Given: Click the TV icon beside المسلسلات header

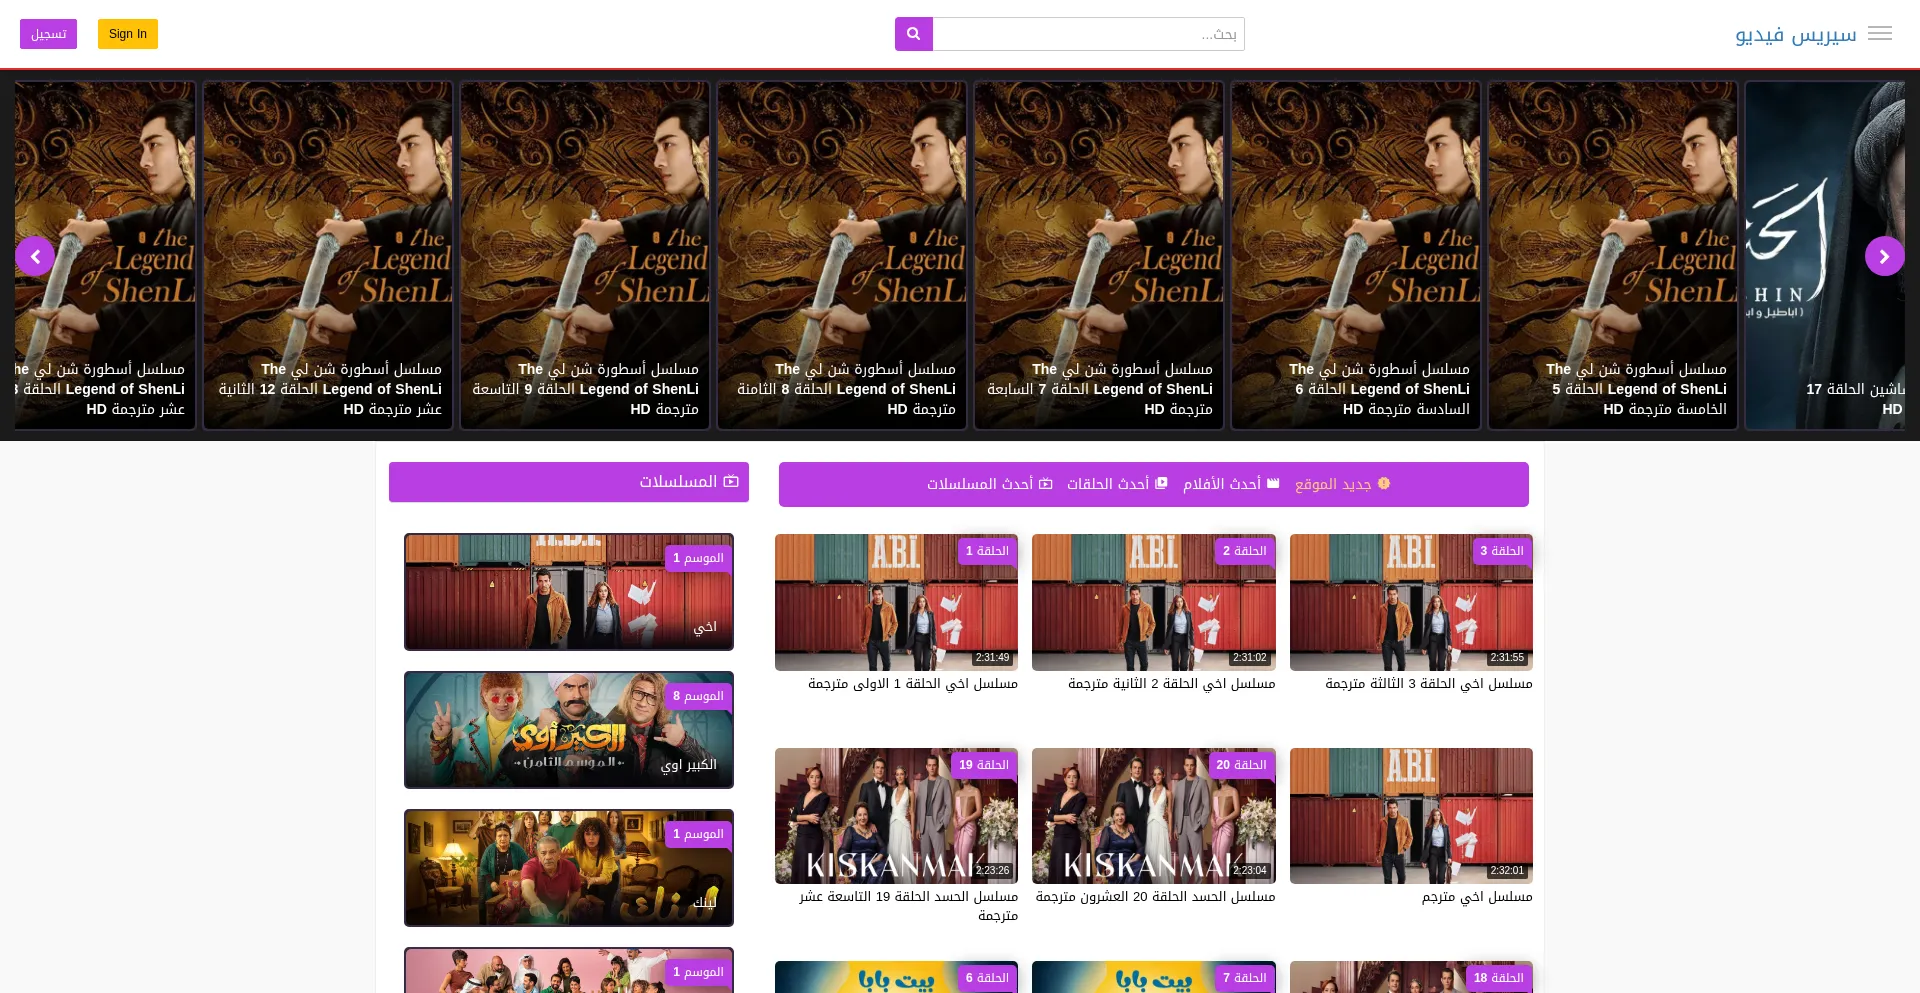Looking at the screenshot, I should coord(731,482).
